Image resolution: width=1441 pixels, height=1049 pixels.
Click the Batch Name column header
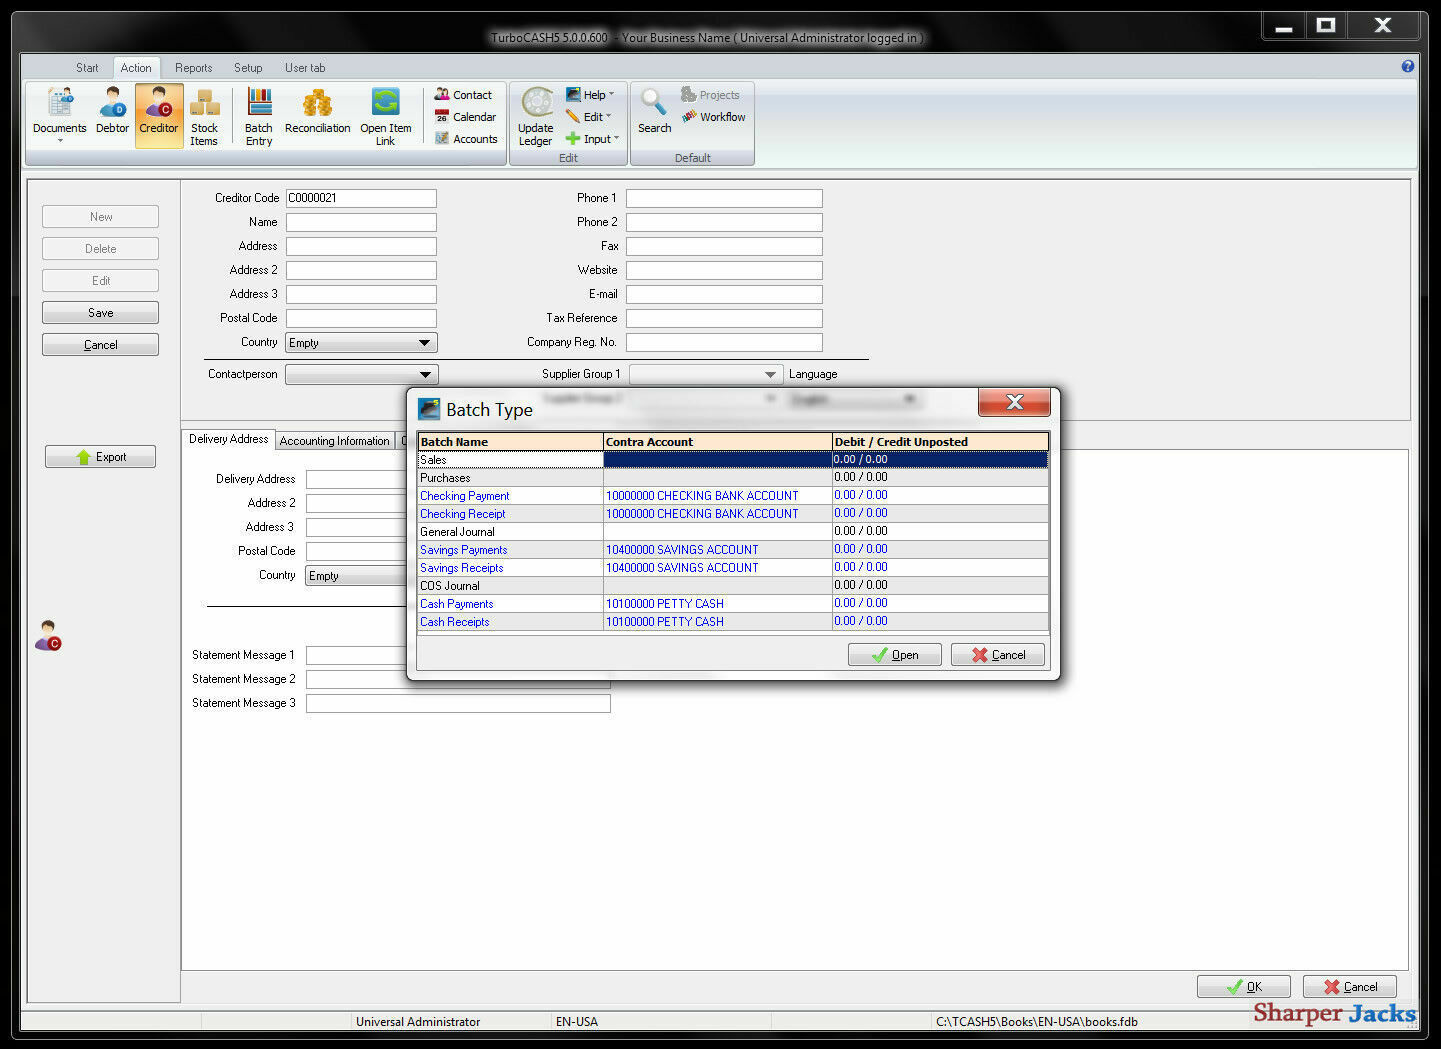click(x=510, y=442)
